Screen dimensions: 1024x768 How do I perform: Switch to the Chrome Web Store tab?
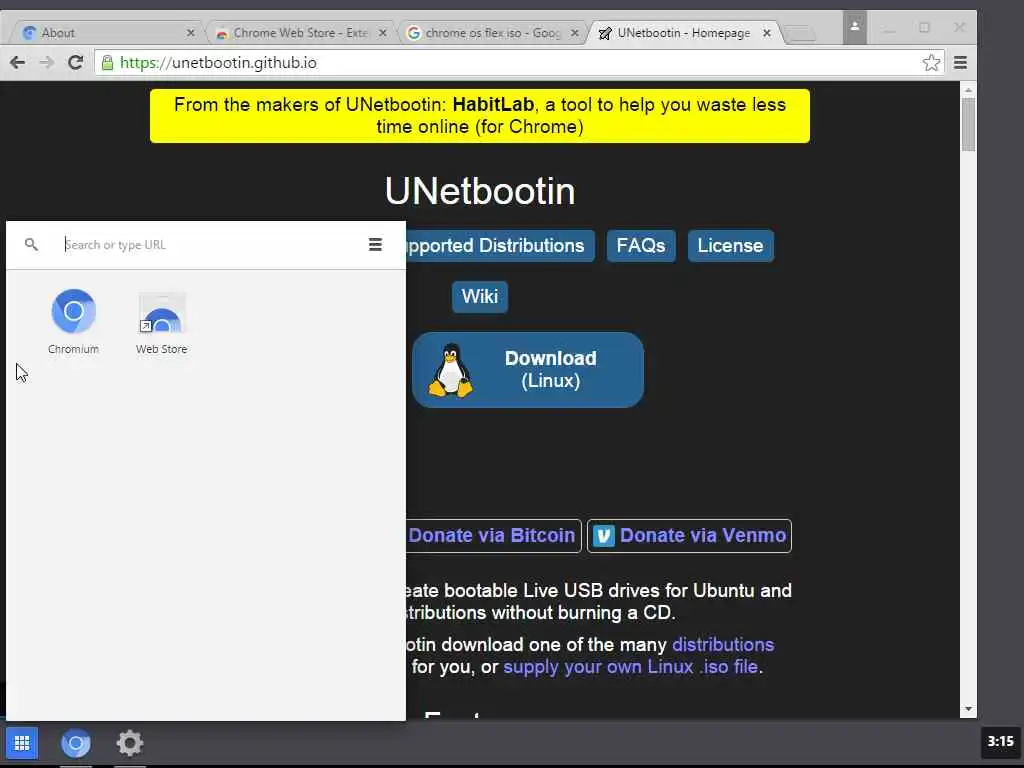300,33
